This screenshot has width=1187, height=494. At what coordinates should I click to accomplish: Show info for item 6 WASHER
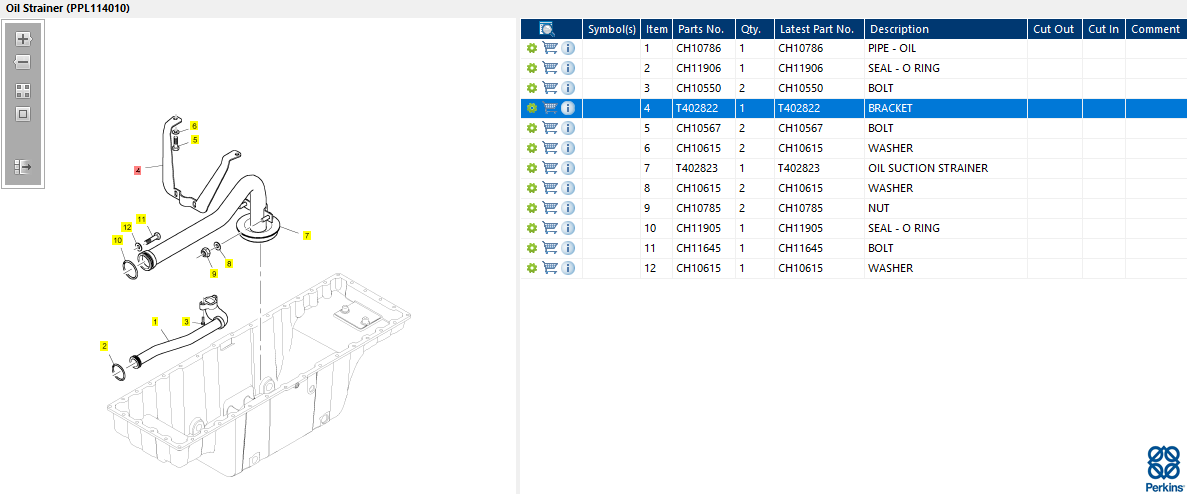click(x=569, y=148)
